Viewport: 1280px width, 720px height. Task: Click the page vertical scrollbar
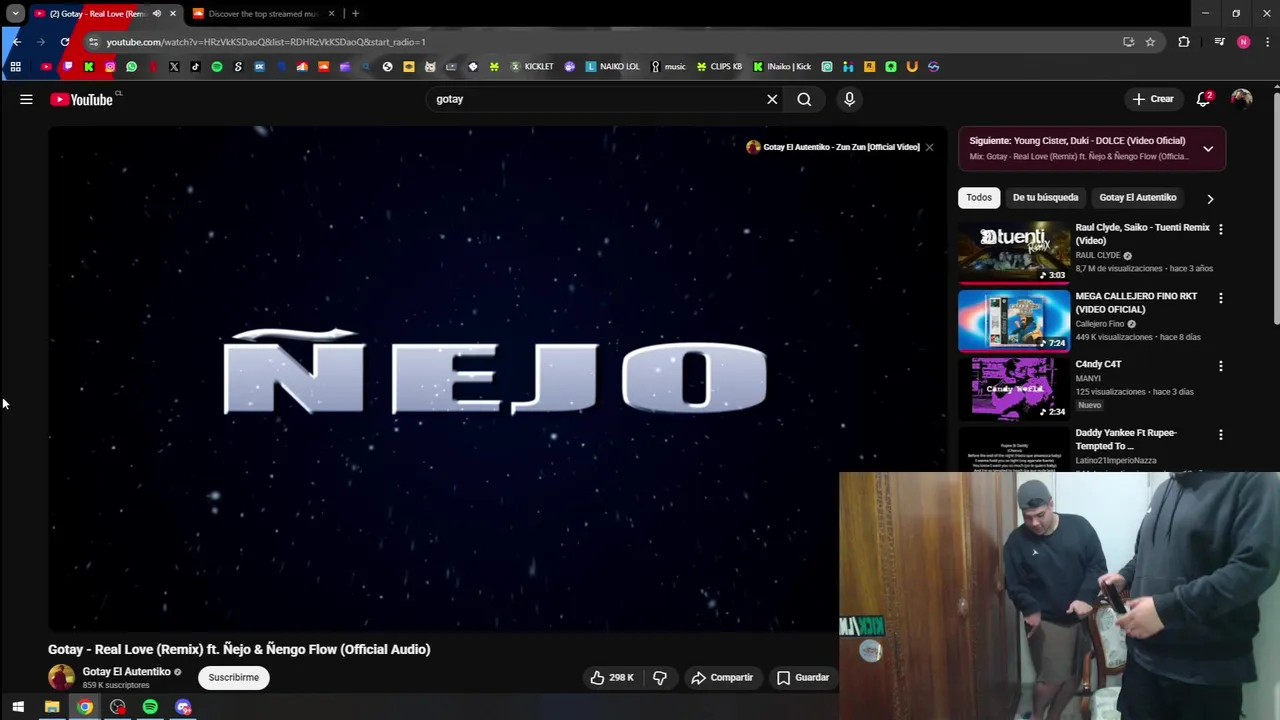[x=1276, y=210]
